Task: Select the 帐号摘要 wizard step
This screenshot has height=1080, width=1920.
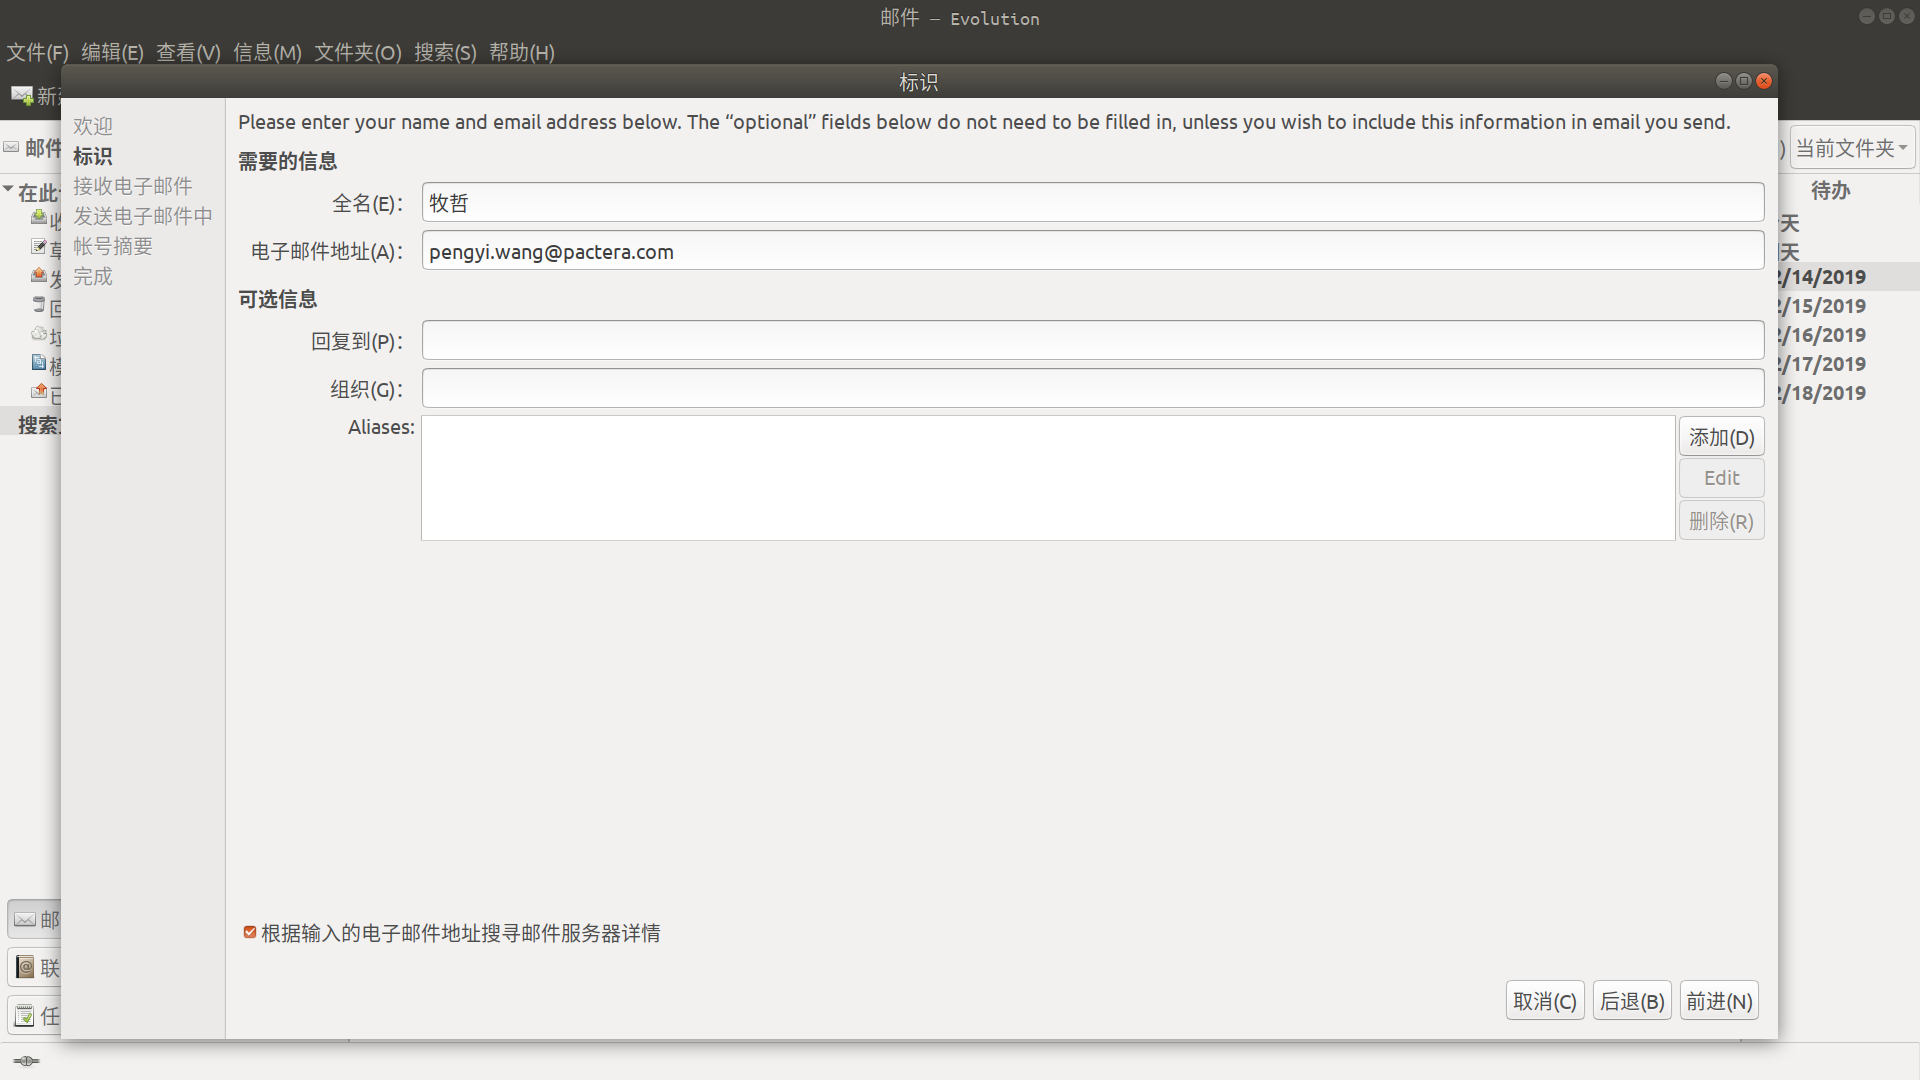Action: 113,246
